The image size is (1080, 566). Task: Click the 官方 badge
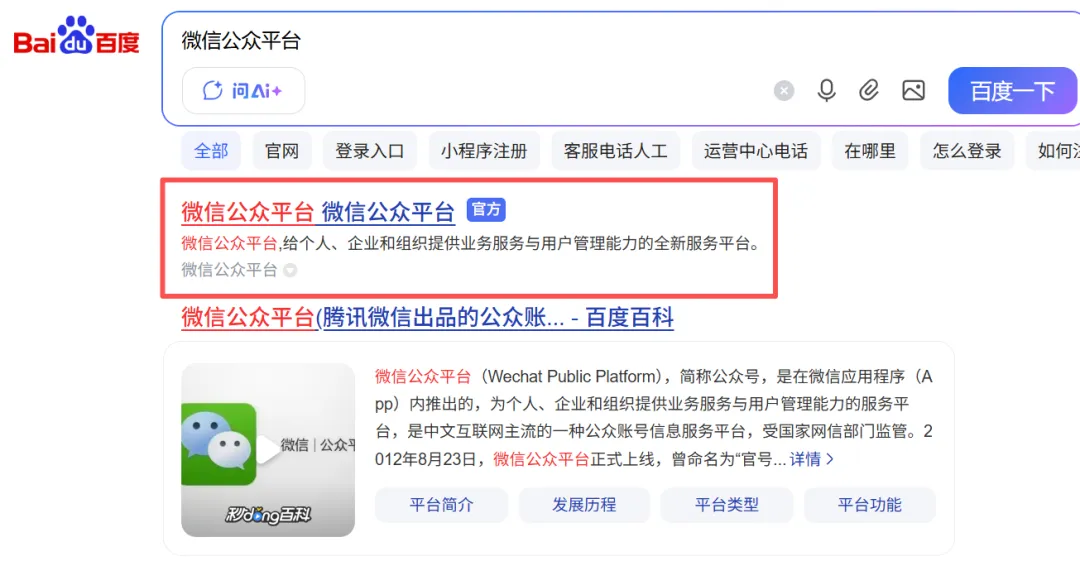(486, 209)
